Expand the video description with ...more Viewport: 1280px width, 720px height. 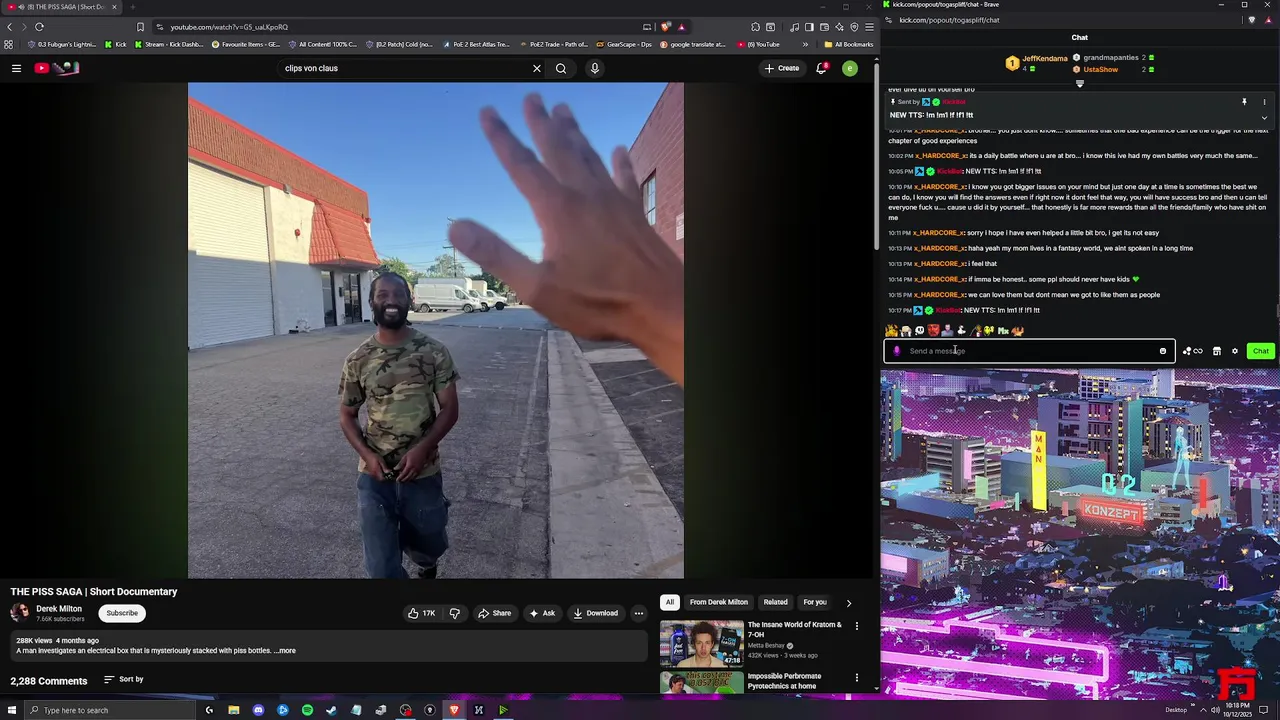[x=285, y=651]
